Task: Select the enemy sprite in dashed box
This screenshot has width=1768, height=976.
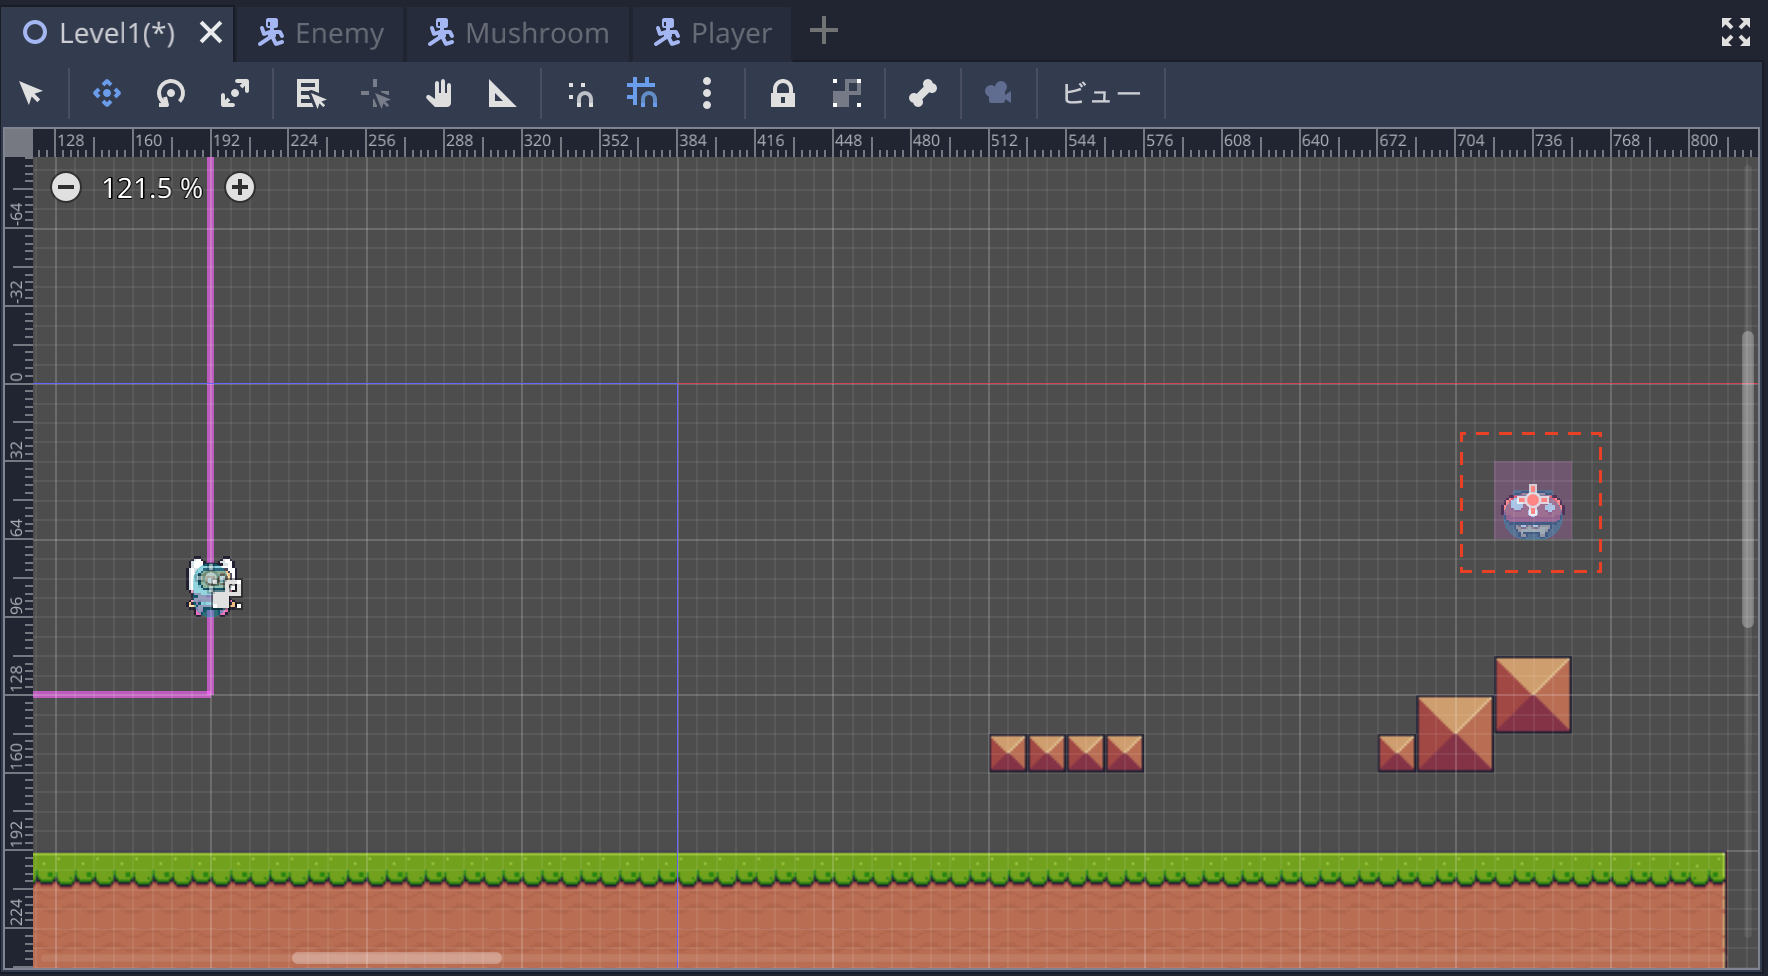Action: click(1533, 503)
